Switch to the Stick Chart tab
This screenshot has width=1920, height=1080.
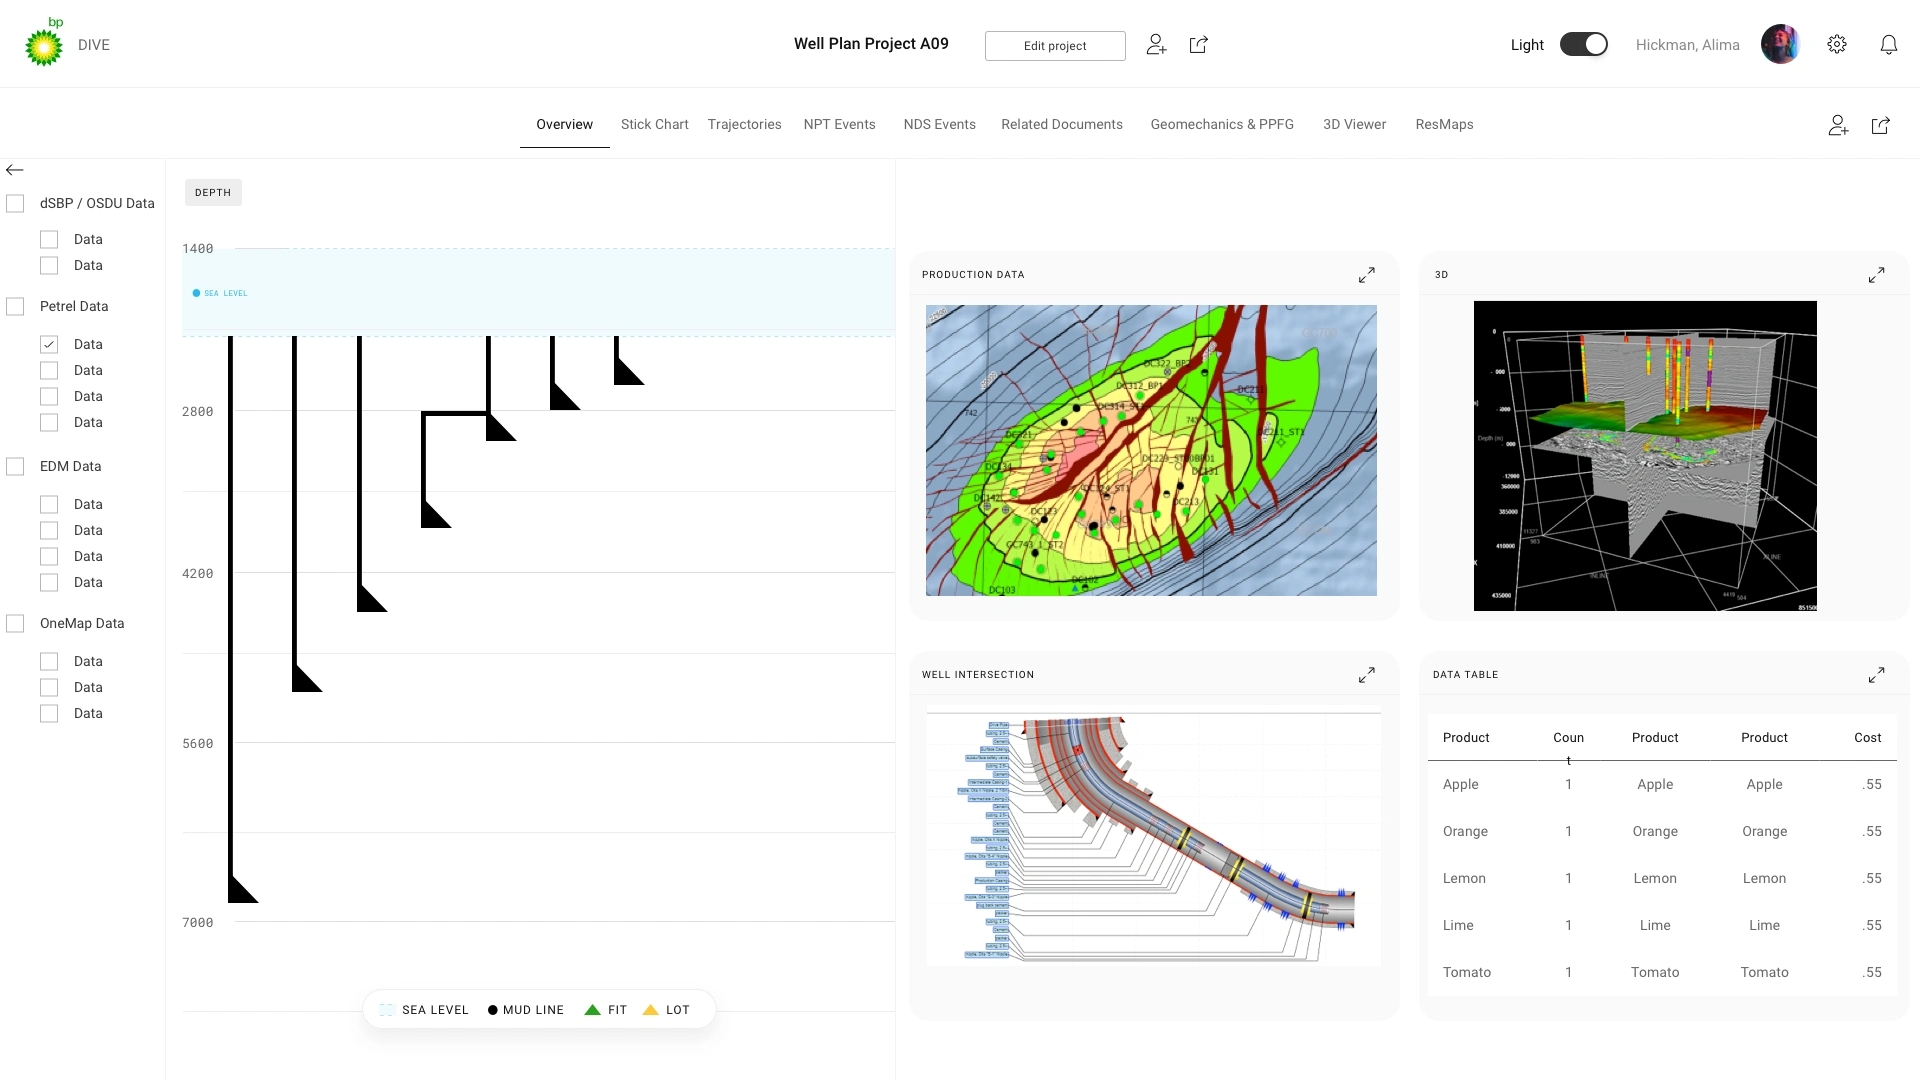[654, 125]
